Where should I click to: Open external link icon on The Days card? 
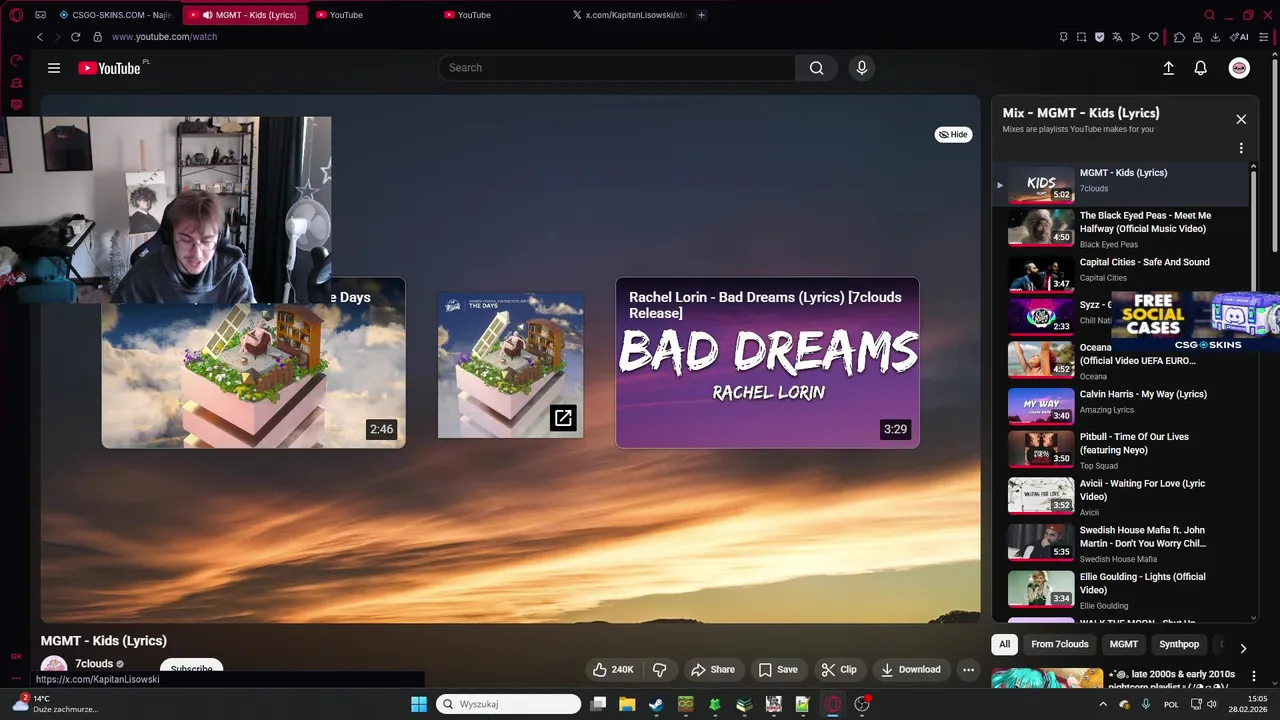(x=563, y=418)
